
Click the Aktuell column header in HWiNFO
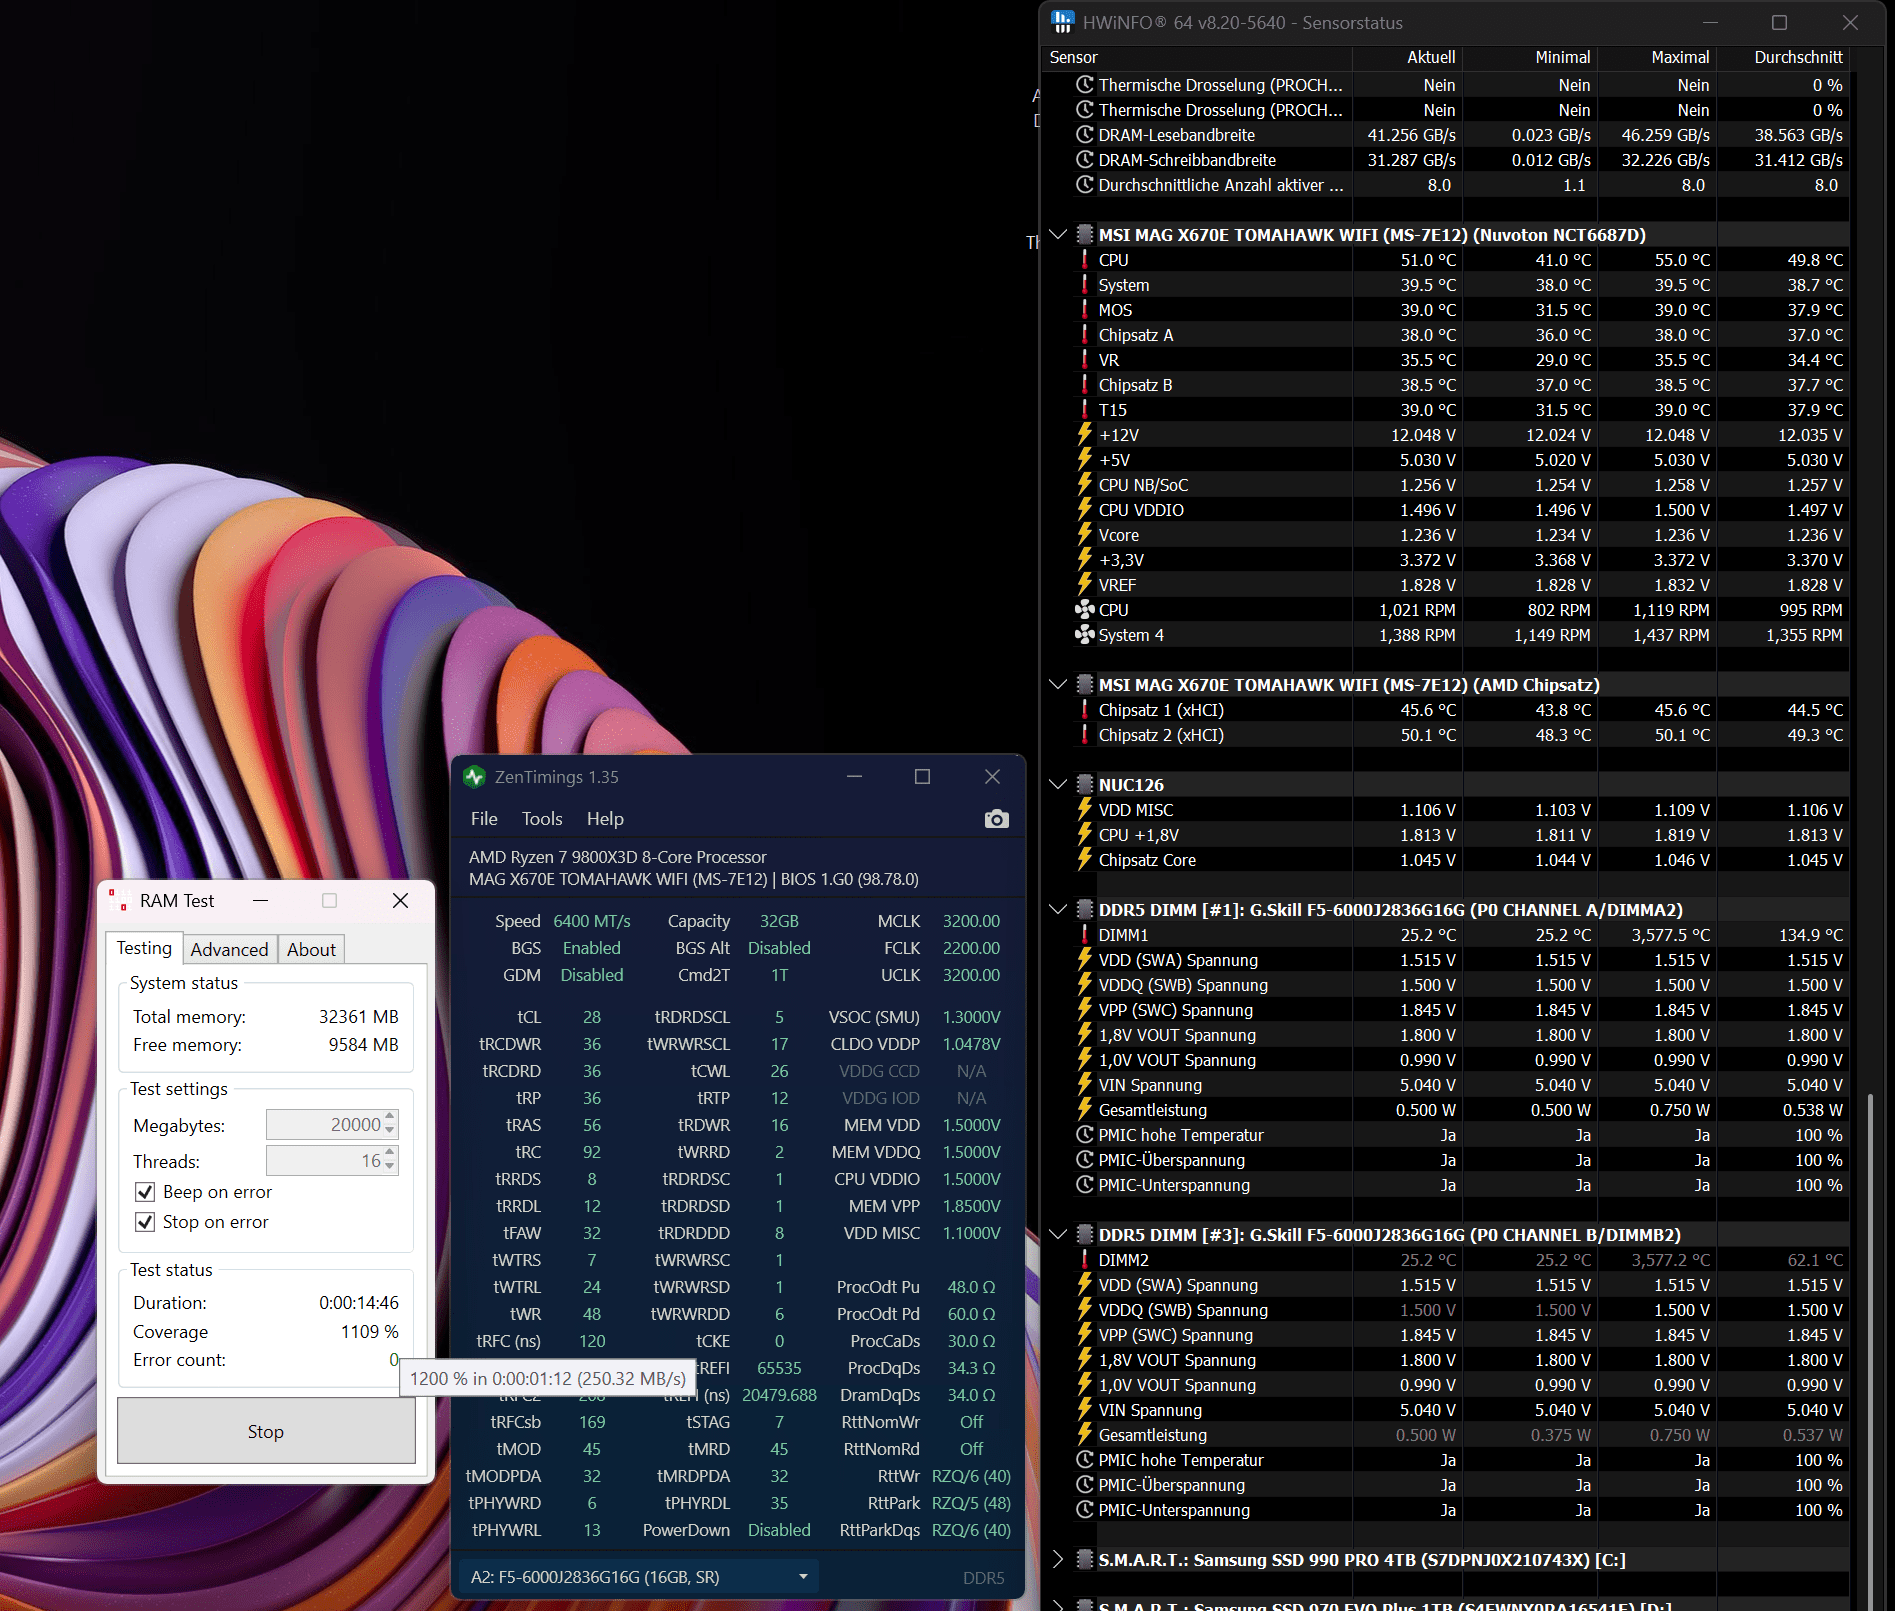tap(1406, 58)
